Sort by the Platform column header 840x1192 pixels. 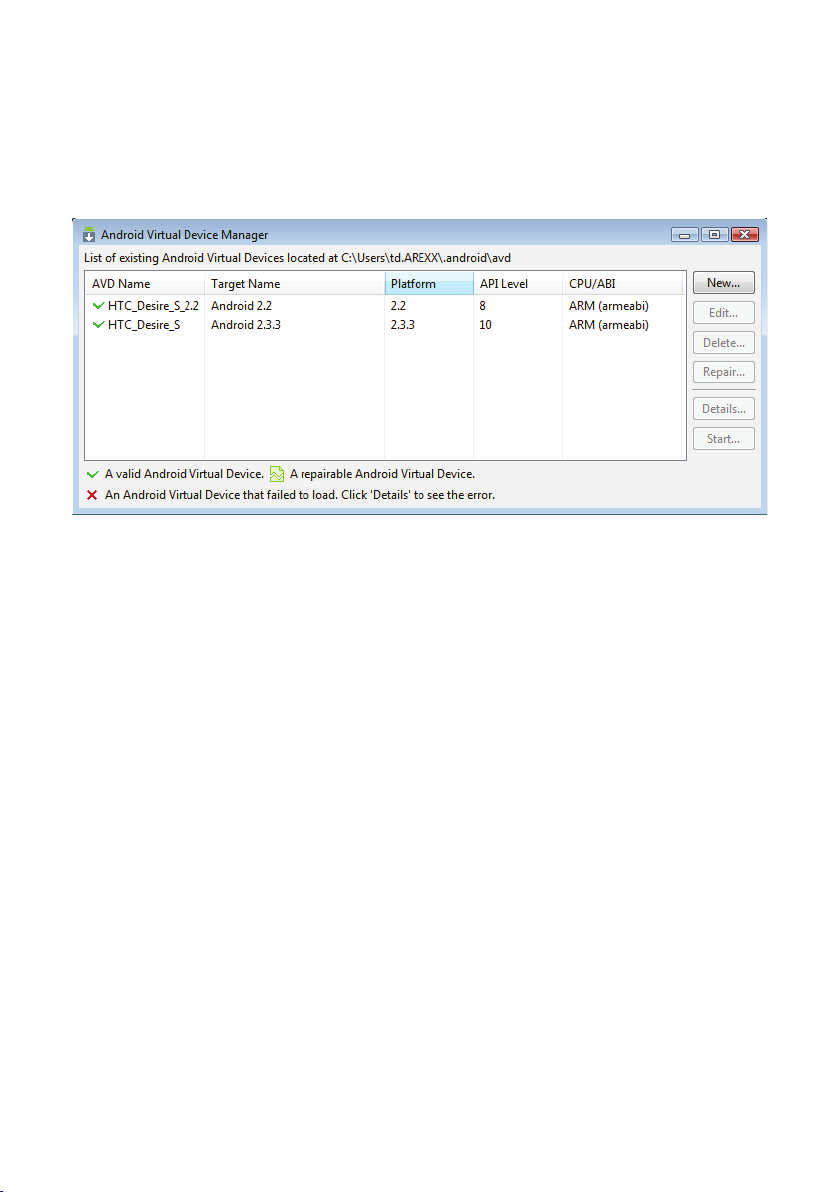(429, 284)
